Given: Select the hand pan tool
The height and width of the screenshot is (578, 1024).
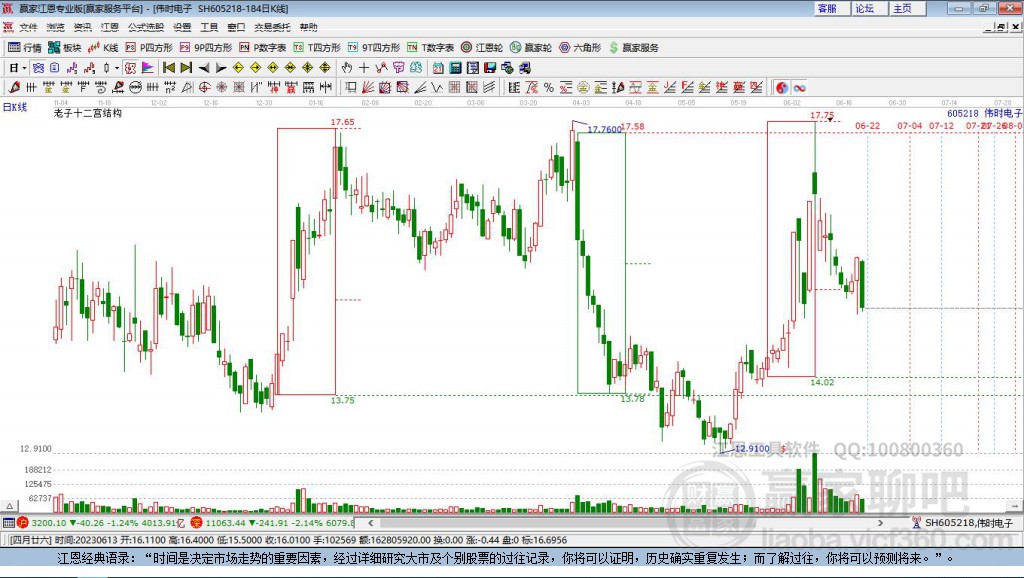Looking at the screenshot, I should [347, 68].
